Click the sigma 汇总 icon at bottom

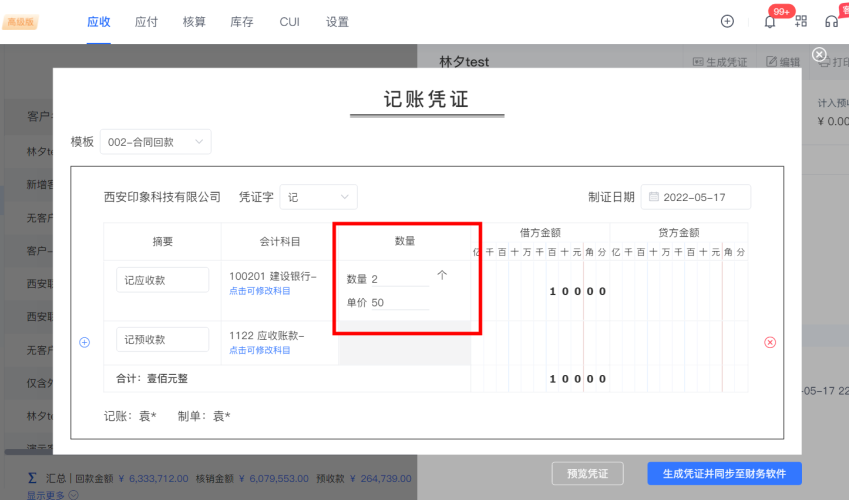click(32, 478)
